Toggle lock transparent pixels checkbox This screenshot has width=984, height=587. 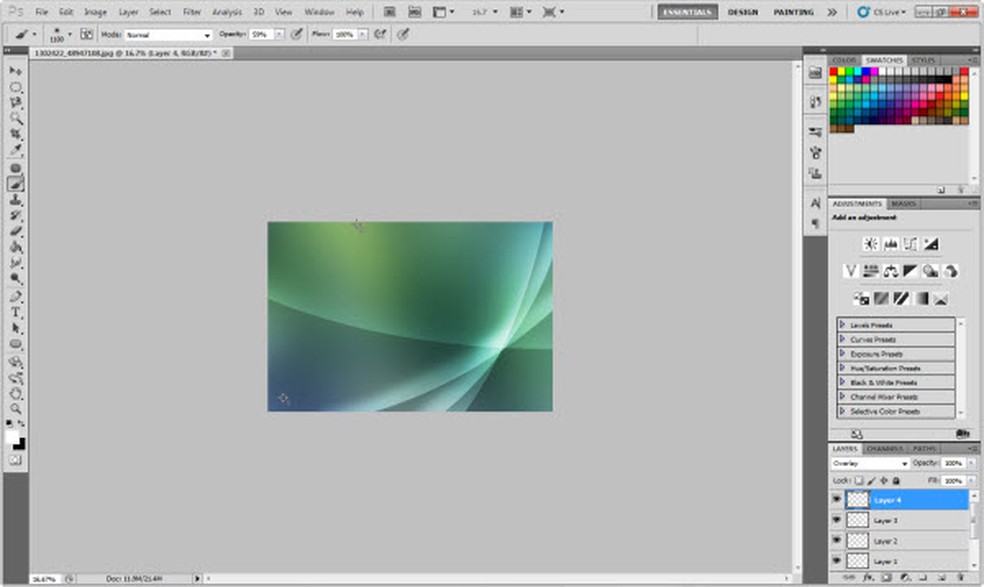(x=858, y=481)
